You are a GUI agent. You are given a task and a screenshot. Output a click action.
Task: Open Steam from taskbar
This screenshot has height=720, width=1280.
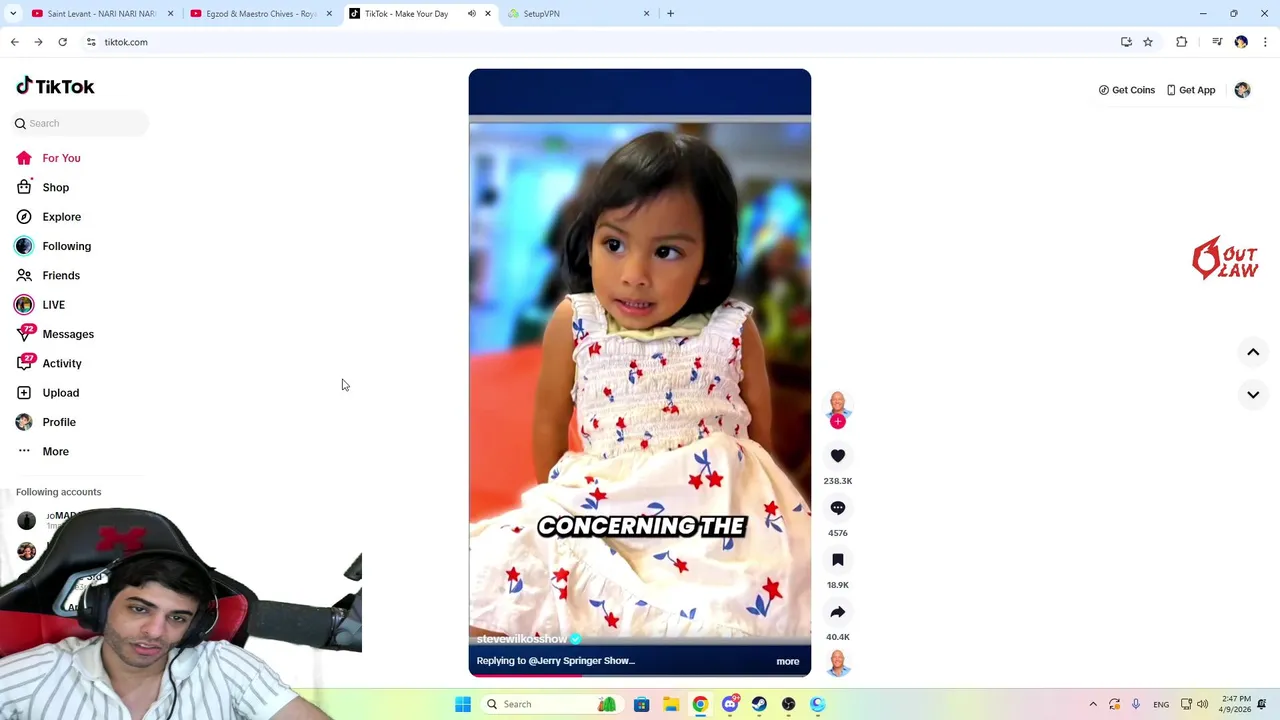759,704
